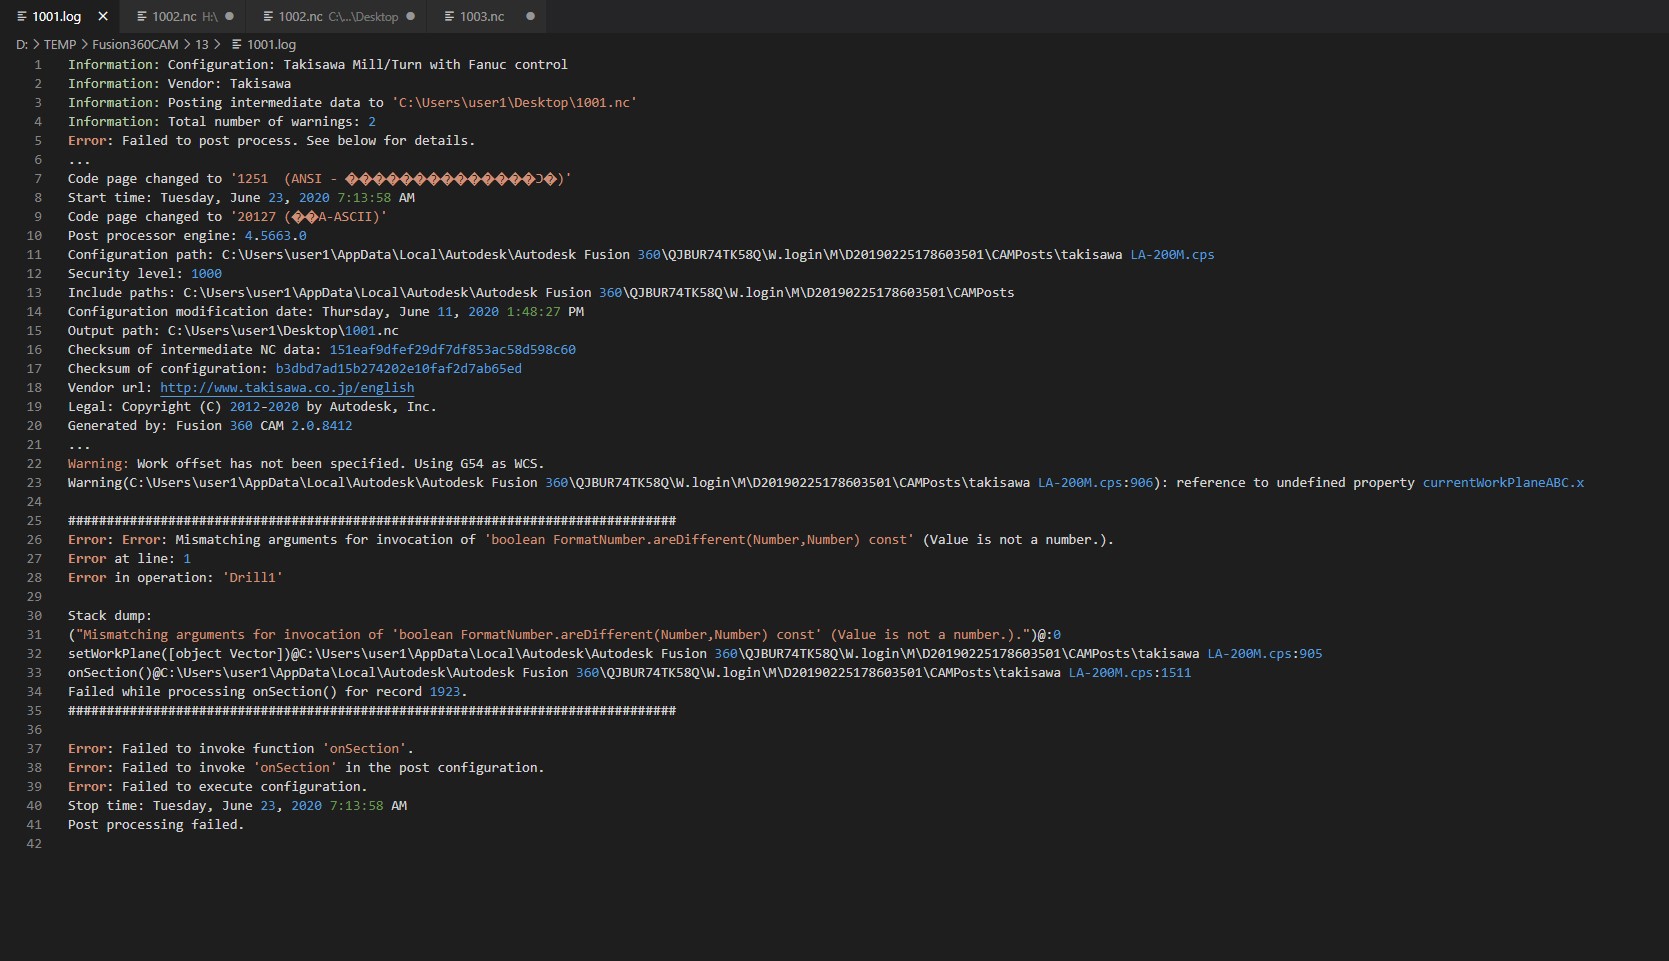Switch to the 1002.nc H:\ tab
1669x961 pixels.
point(173,16)
